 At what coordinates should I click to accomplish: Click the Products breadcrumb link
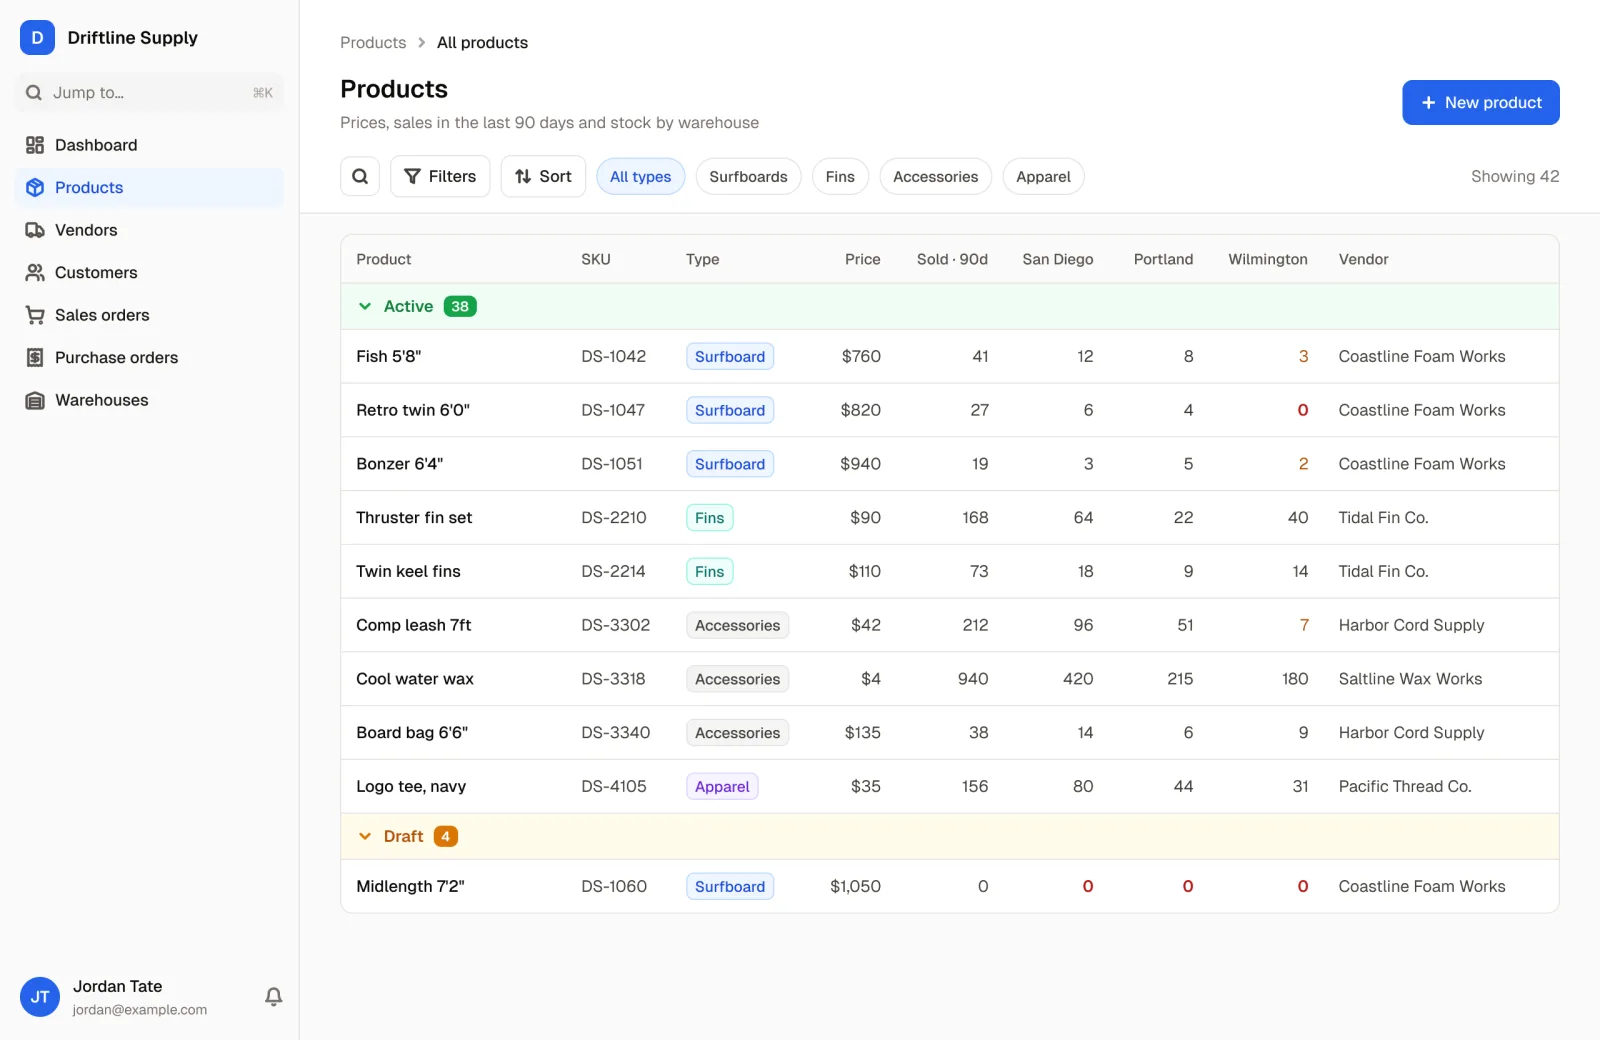[x=373, y=42]
